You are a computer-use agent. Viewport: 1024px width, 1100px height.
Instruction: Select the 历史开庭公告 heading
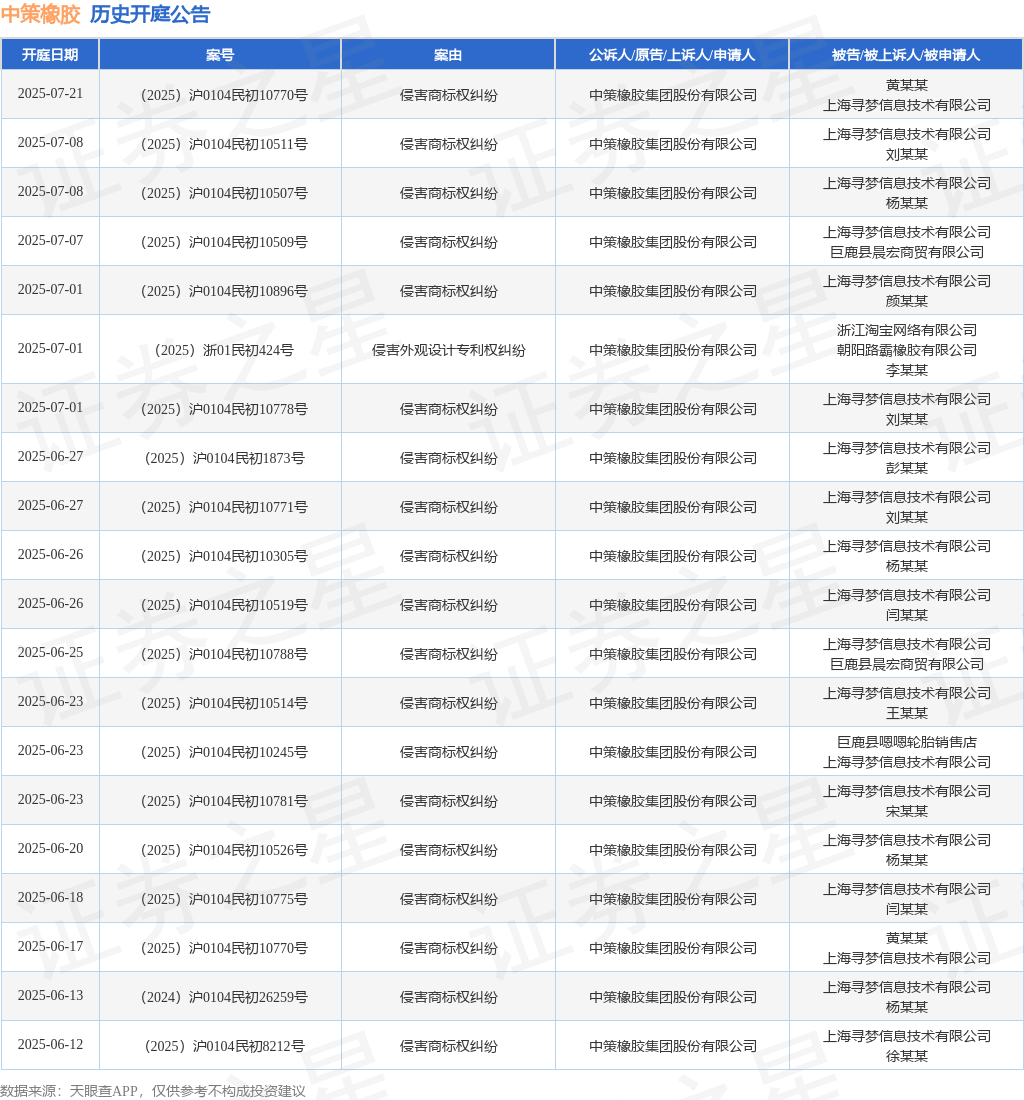coord(150,14)
